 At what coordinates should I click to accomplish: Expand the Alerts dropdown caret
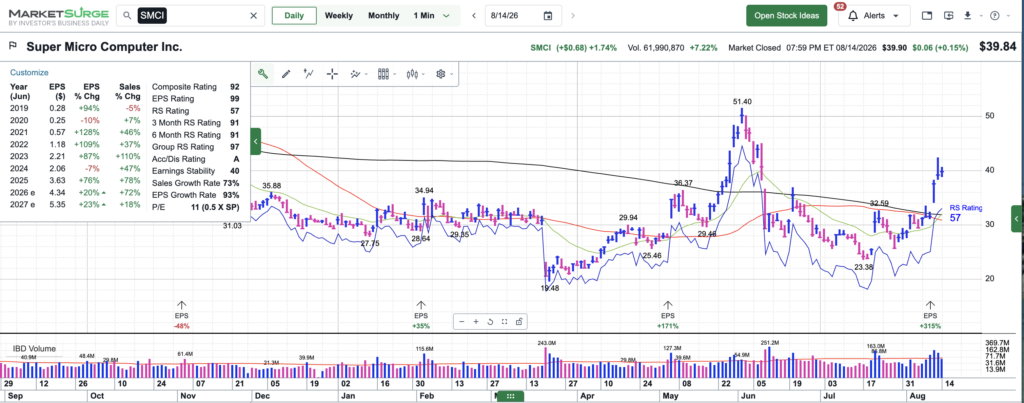tap(895, 16)
